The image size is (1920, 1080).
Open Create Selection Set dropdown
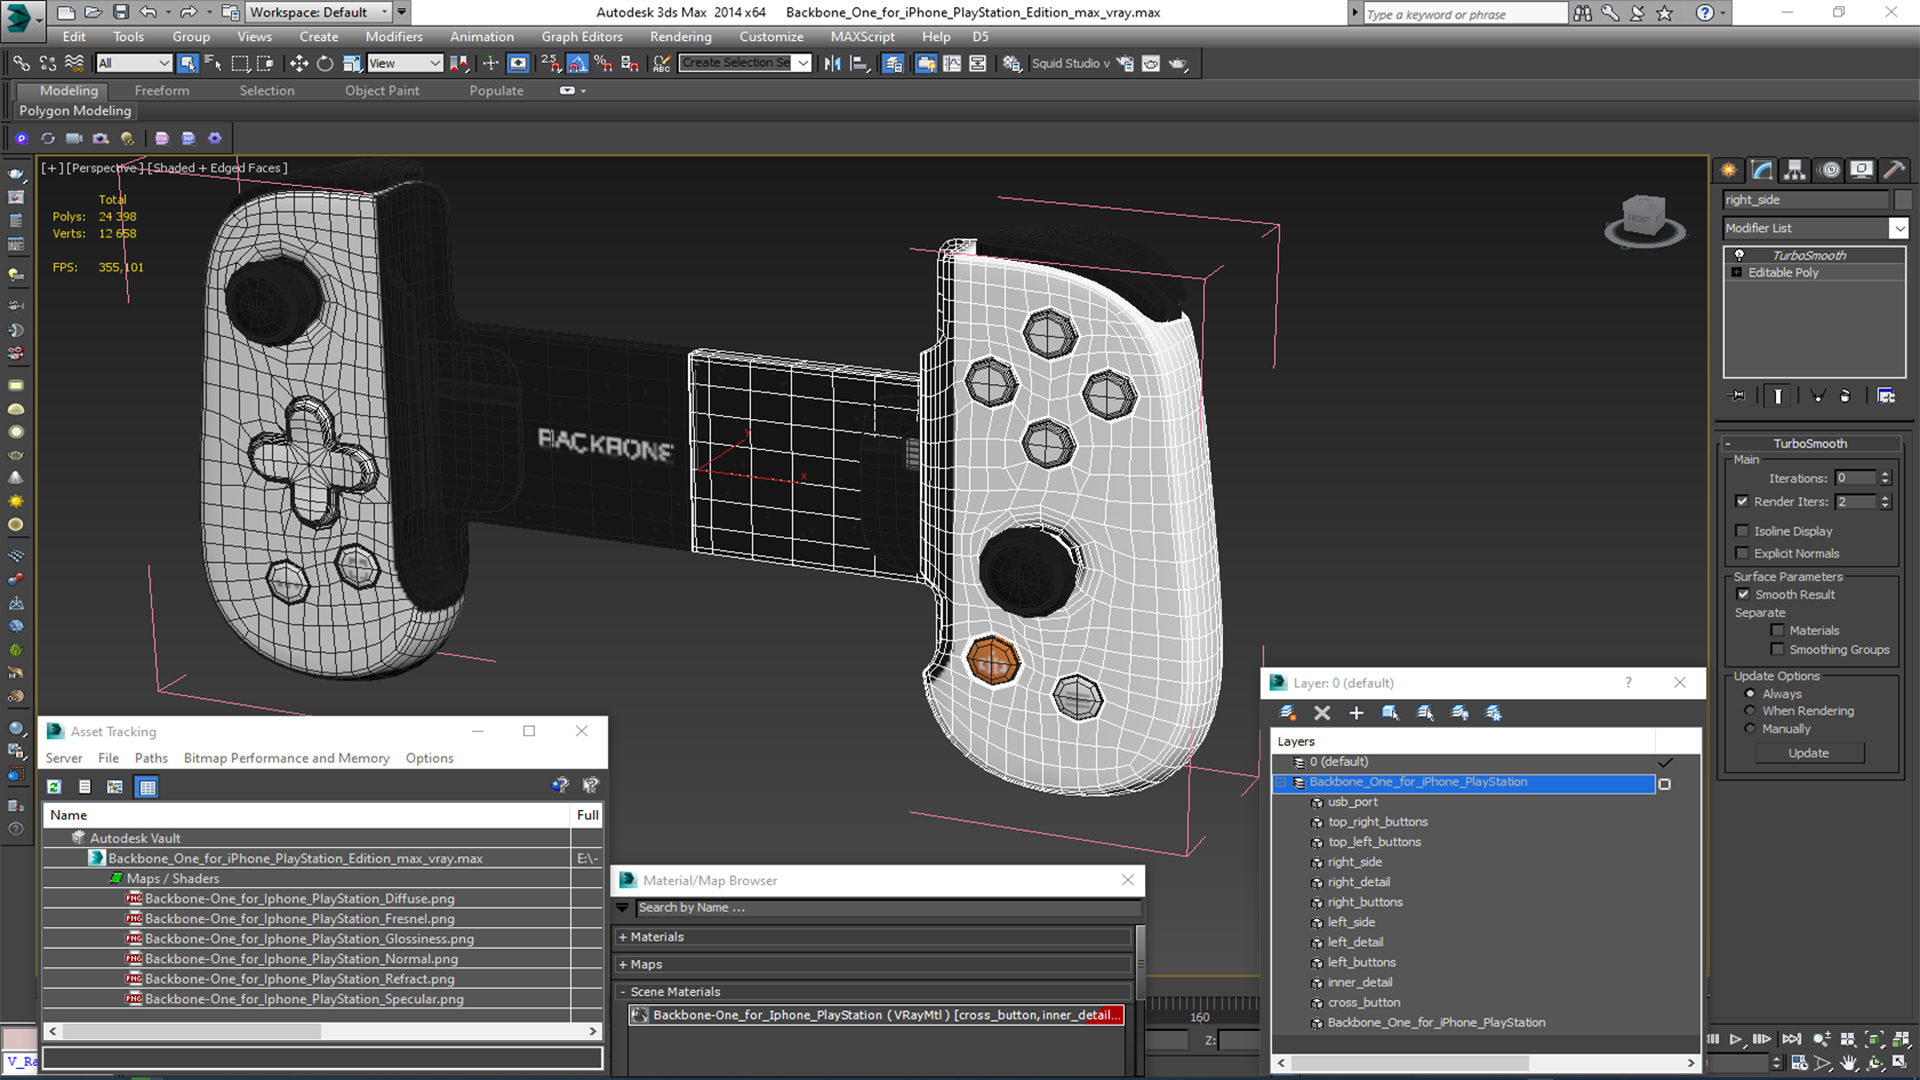pyautogui.click(x=803, y=63)
